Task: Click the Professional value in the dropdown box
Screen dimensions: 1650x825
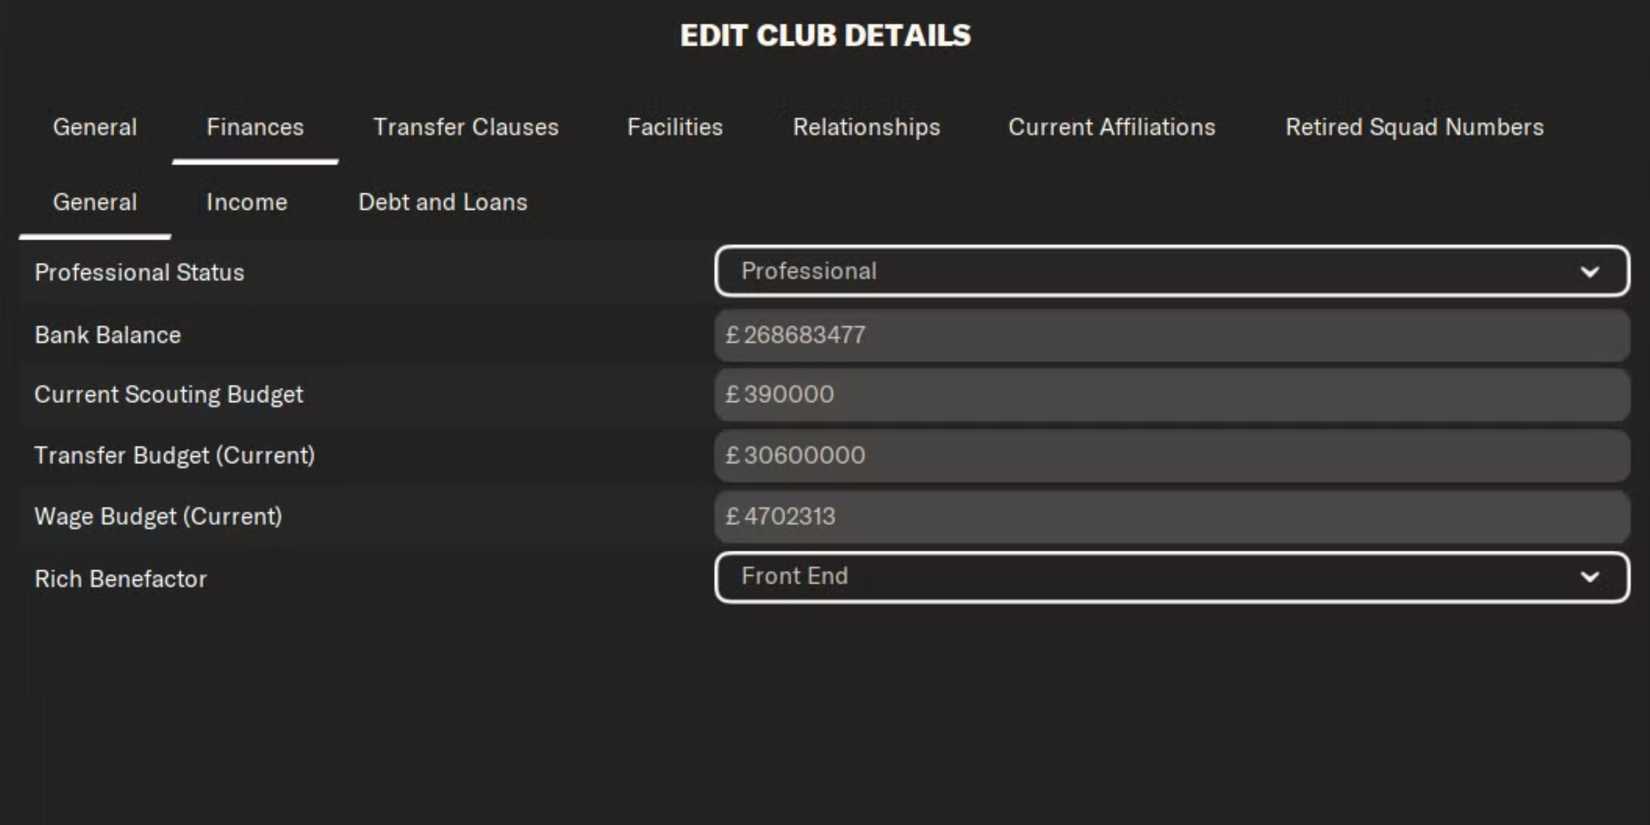Action: coord(808,271)
